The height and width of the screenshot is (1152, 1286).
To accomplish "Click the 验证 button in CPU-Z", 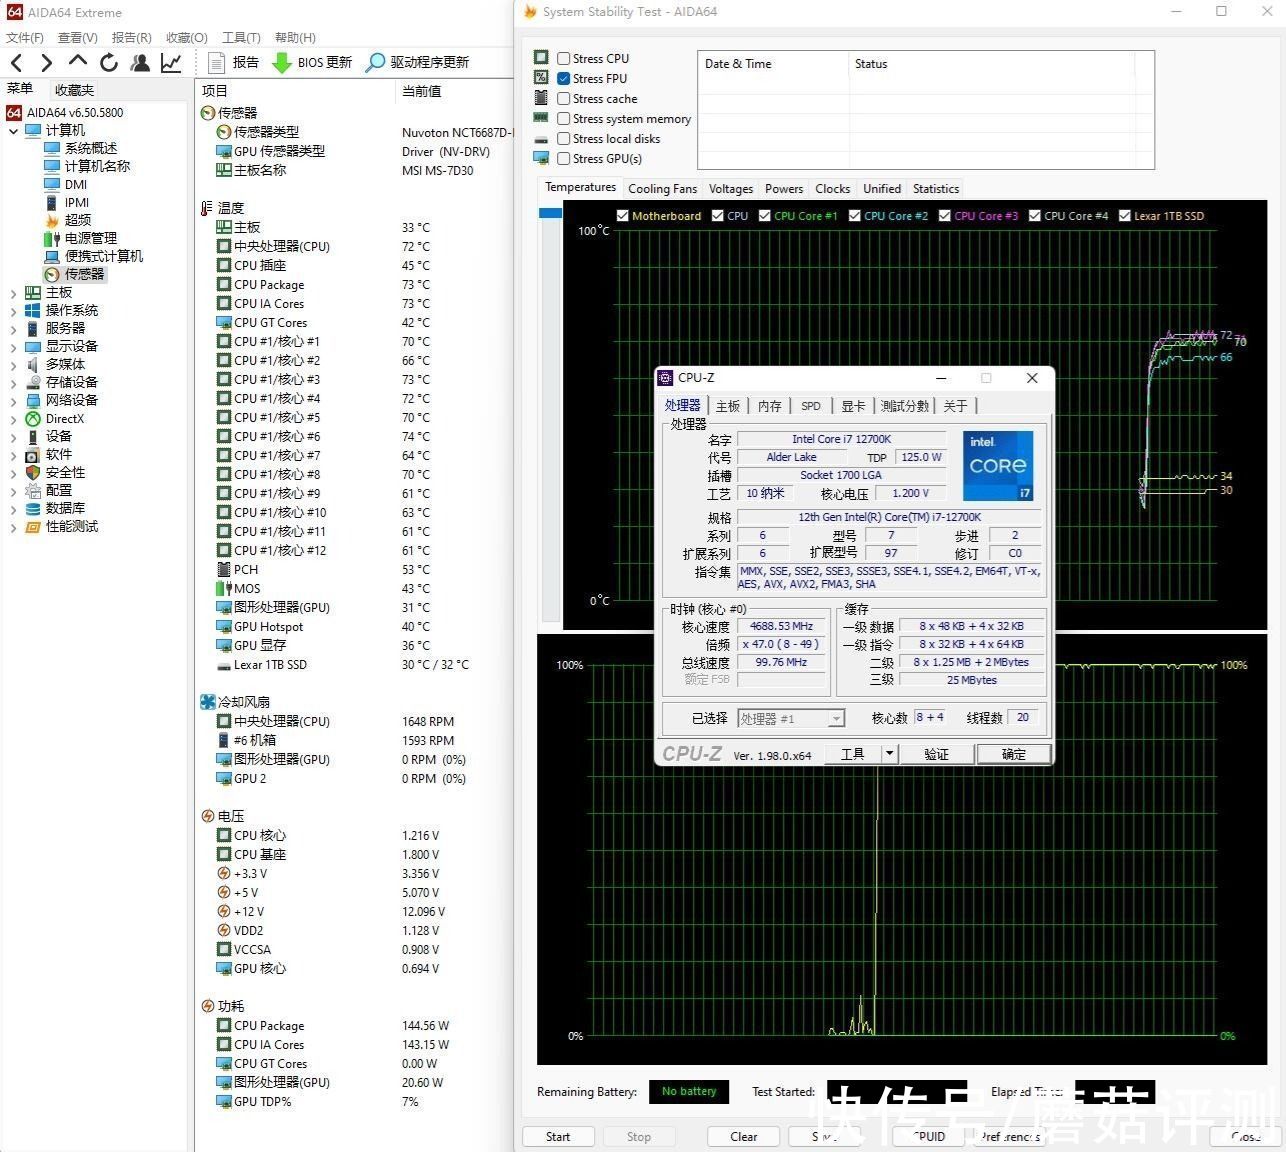I will pos(936,754).
